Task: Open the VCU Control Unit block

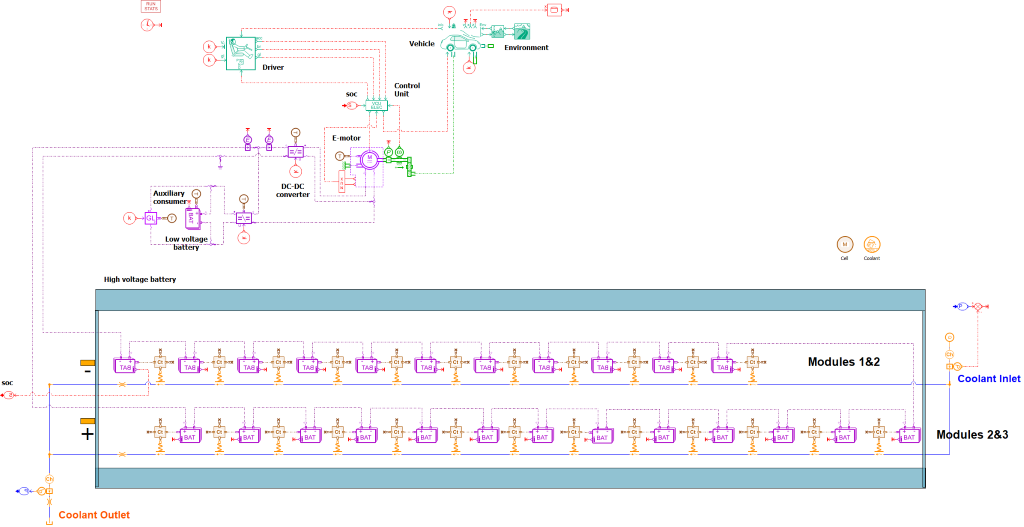Action: [379, 104]
